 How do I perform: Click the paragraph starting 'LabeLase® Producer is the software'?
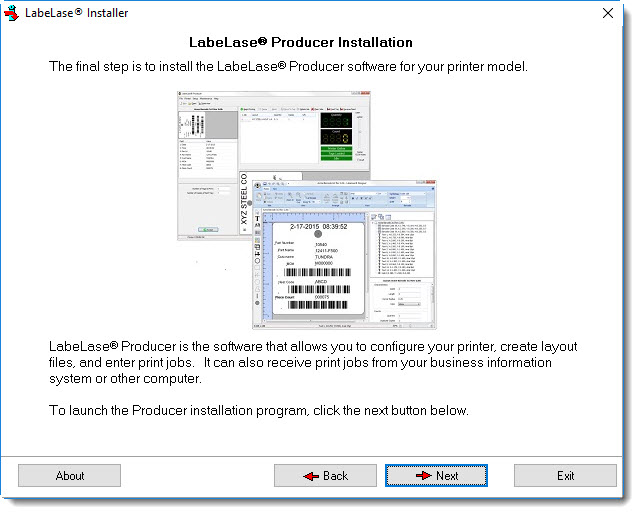[313, 362]
